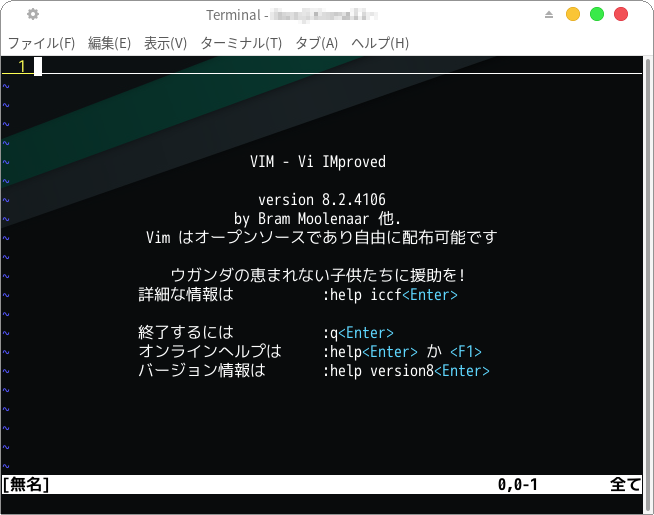
Task: Click the ":q<Enter>" quit command text
Action: click(x=357, y=333)
